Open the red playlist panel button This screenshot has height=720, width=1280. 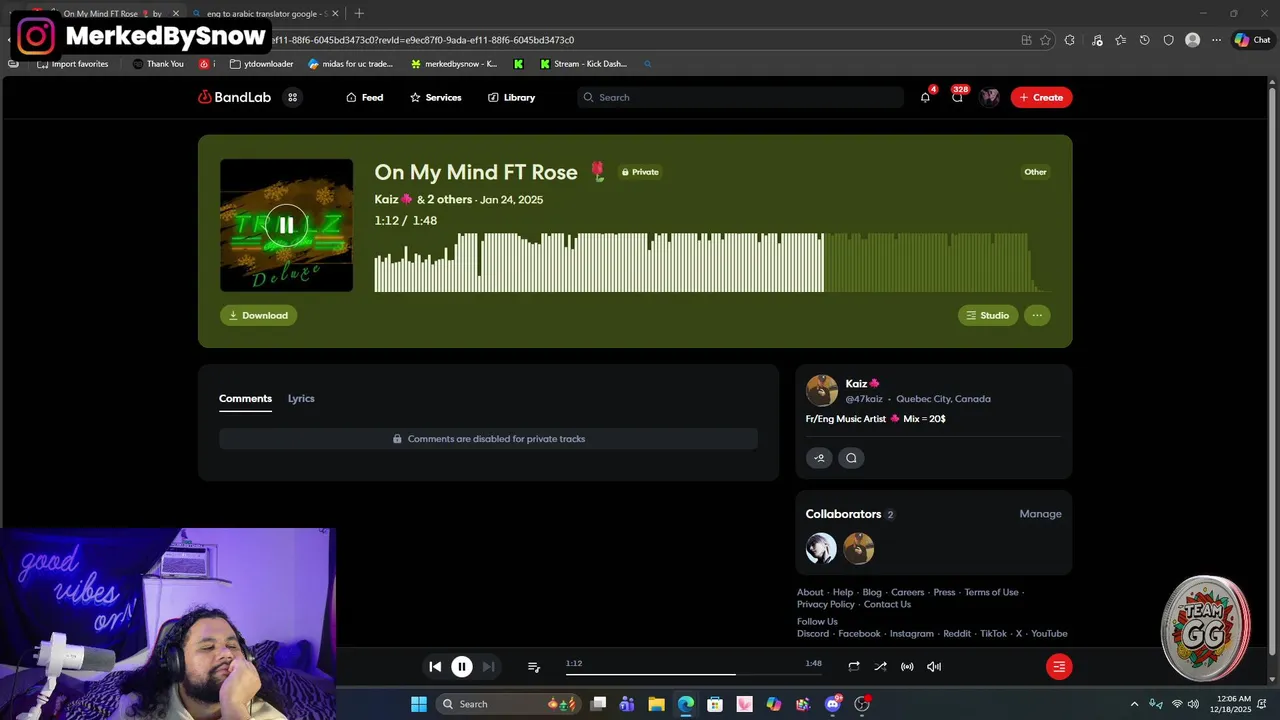pyautogui.click(x=1059, y=667)
